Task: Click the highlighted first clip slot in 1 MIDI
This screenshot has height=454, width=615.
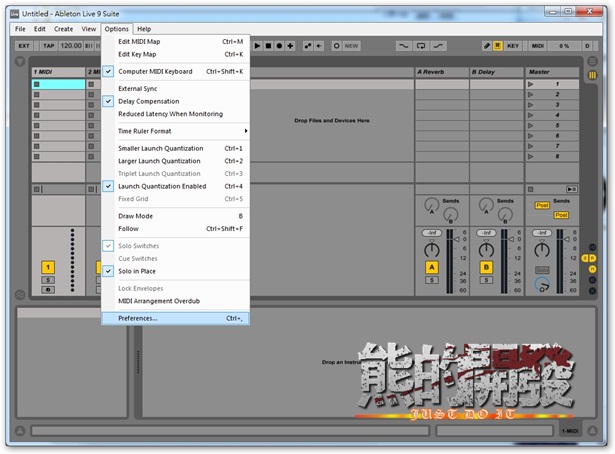Action: click(58, 84)
